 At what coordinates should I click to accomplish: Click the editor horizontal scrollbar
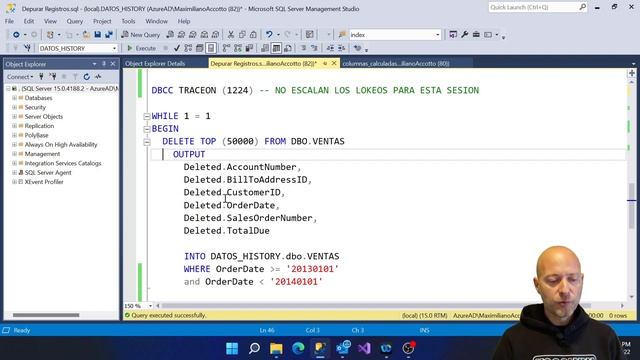click(x=376, y=306)
